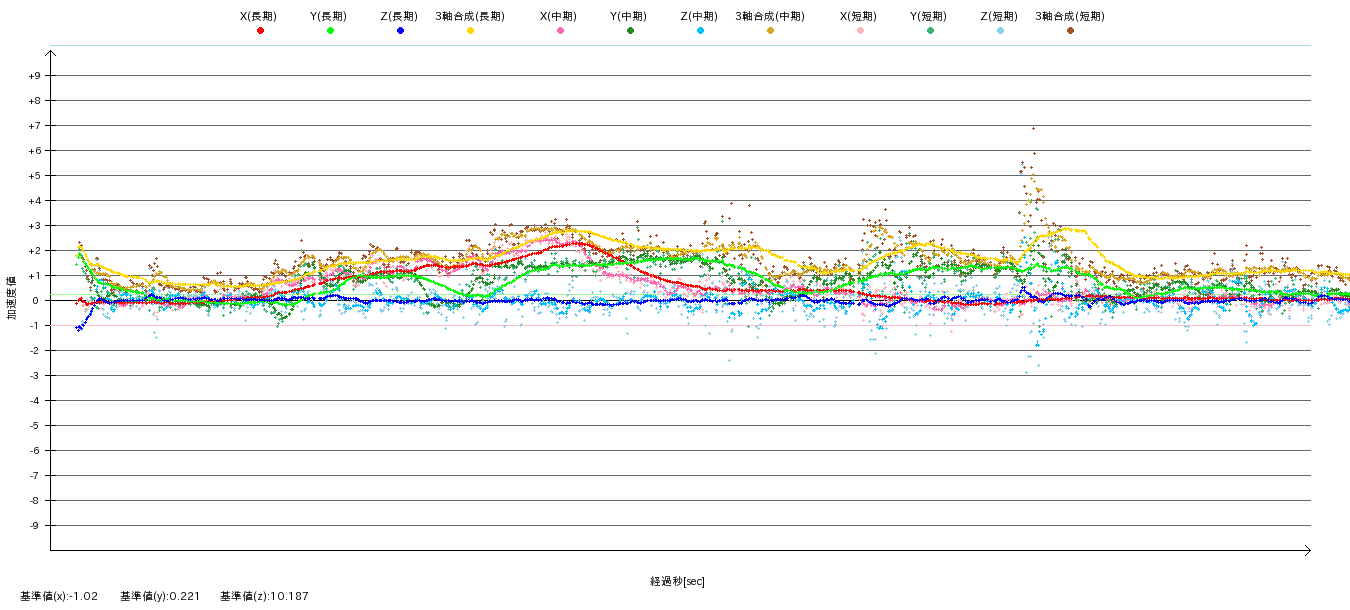Click the brown 3軸合成(短期) color dot
Viewport: 1350px width, 610px height.
pos(1070,31)
